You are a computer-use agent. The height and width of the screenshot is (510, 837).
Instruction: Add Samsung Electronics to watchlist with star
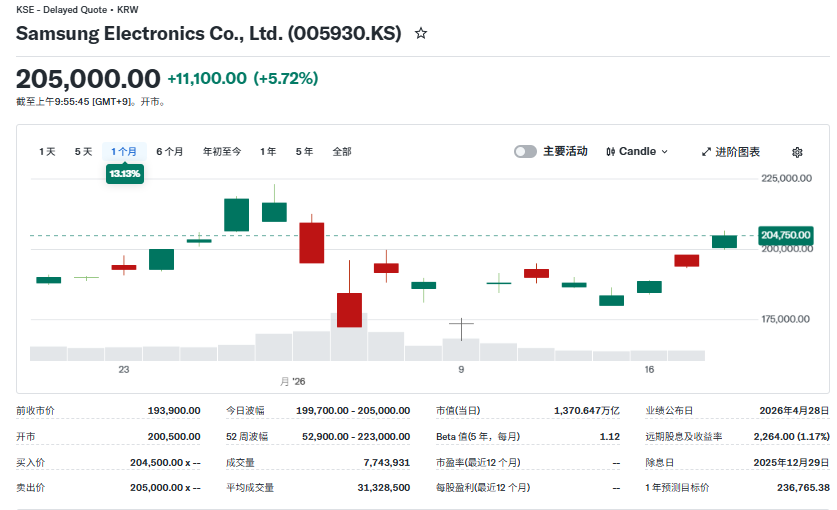coord(421,33)
